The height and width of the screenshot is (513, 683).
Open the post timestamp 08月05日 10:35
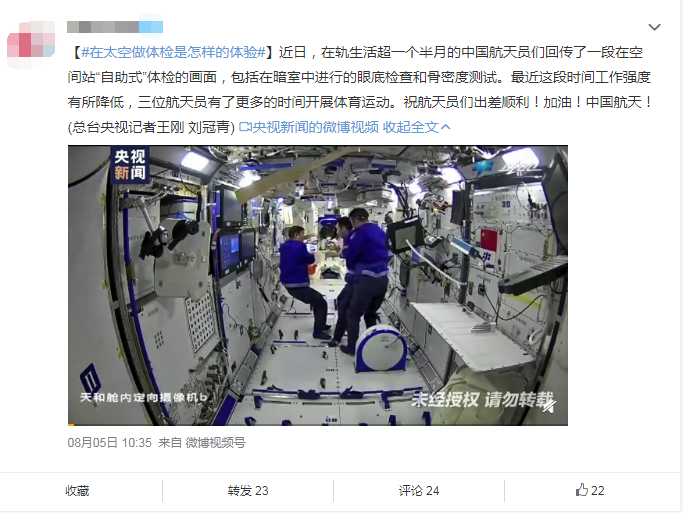[x=109, y=443]
